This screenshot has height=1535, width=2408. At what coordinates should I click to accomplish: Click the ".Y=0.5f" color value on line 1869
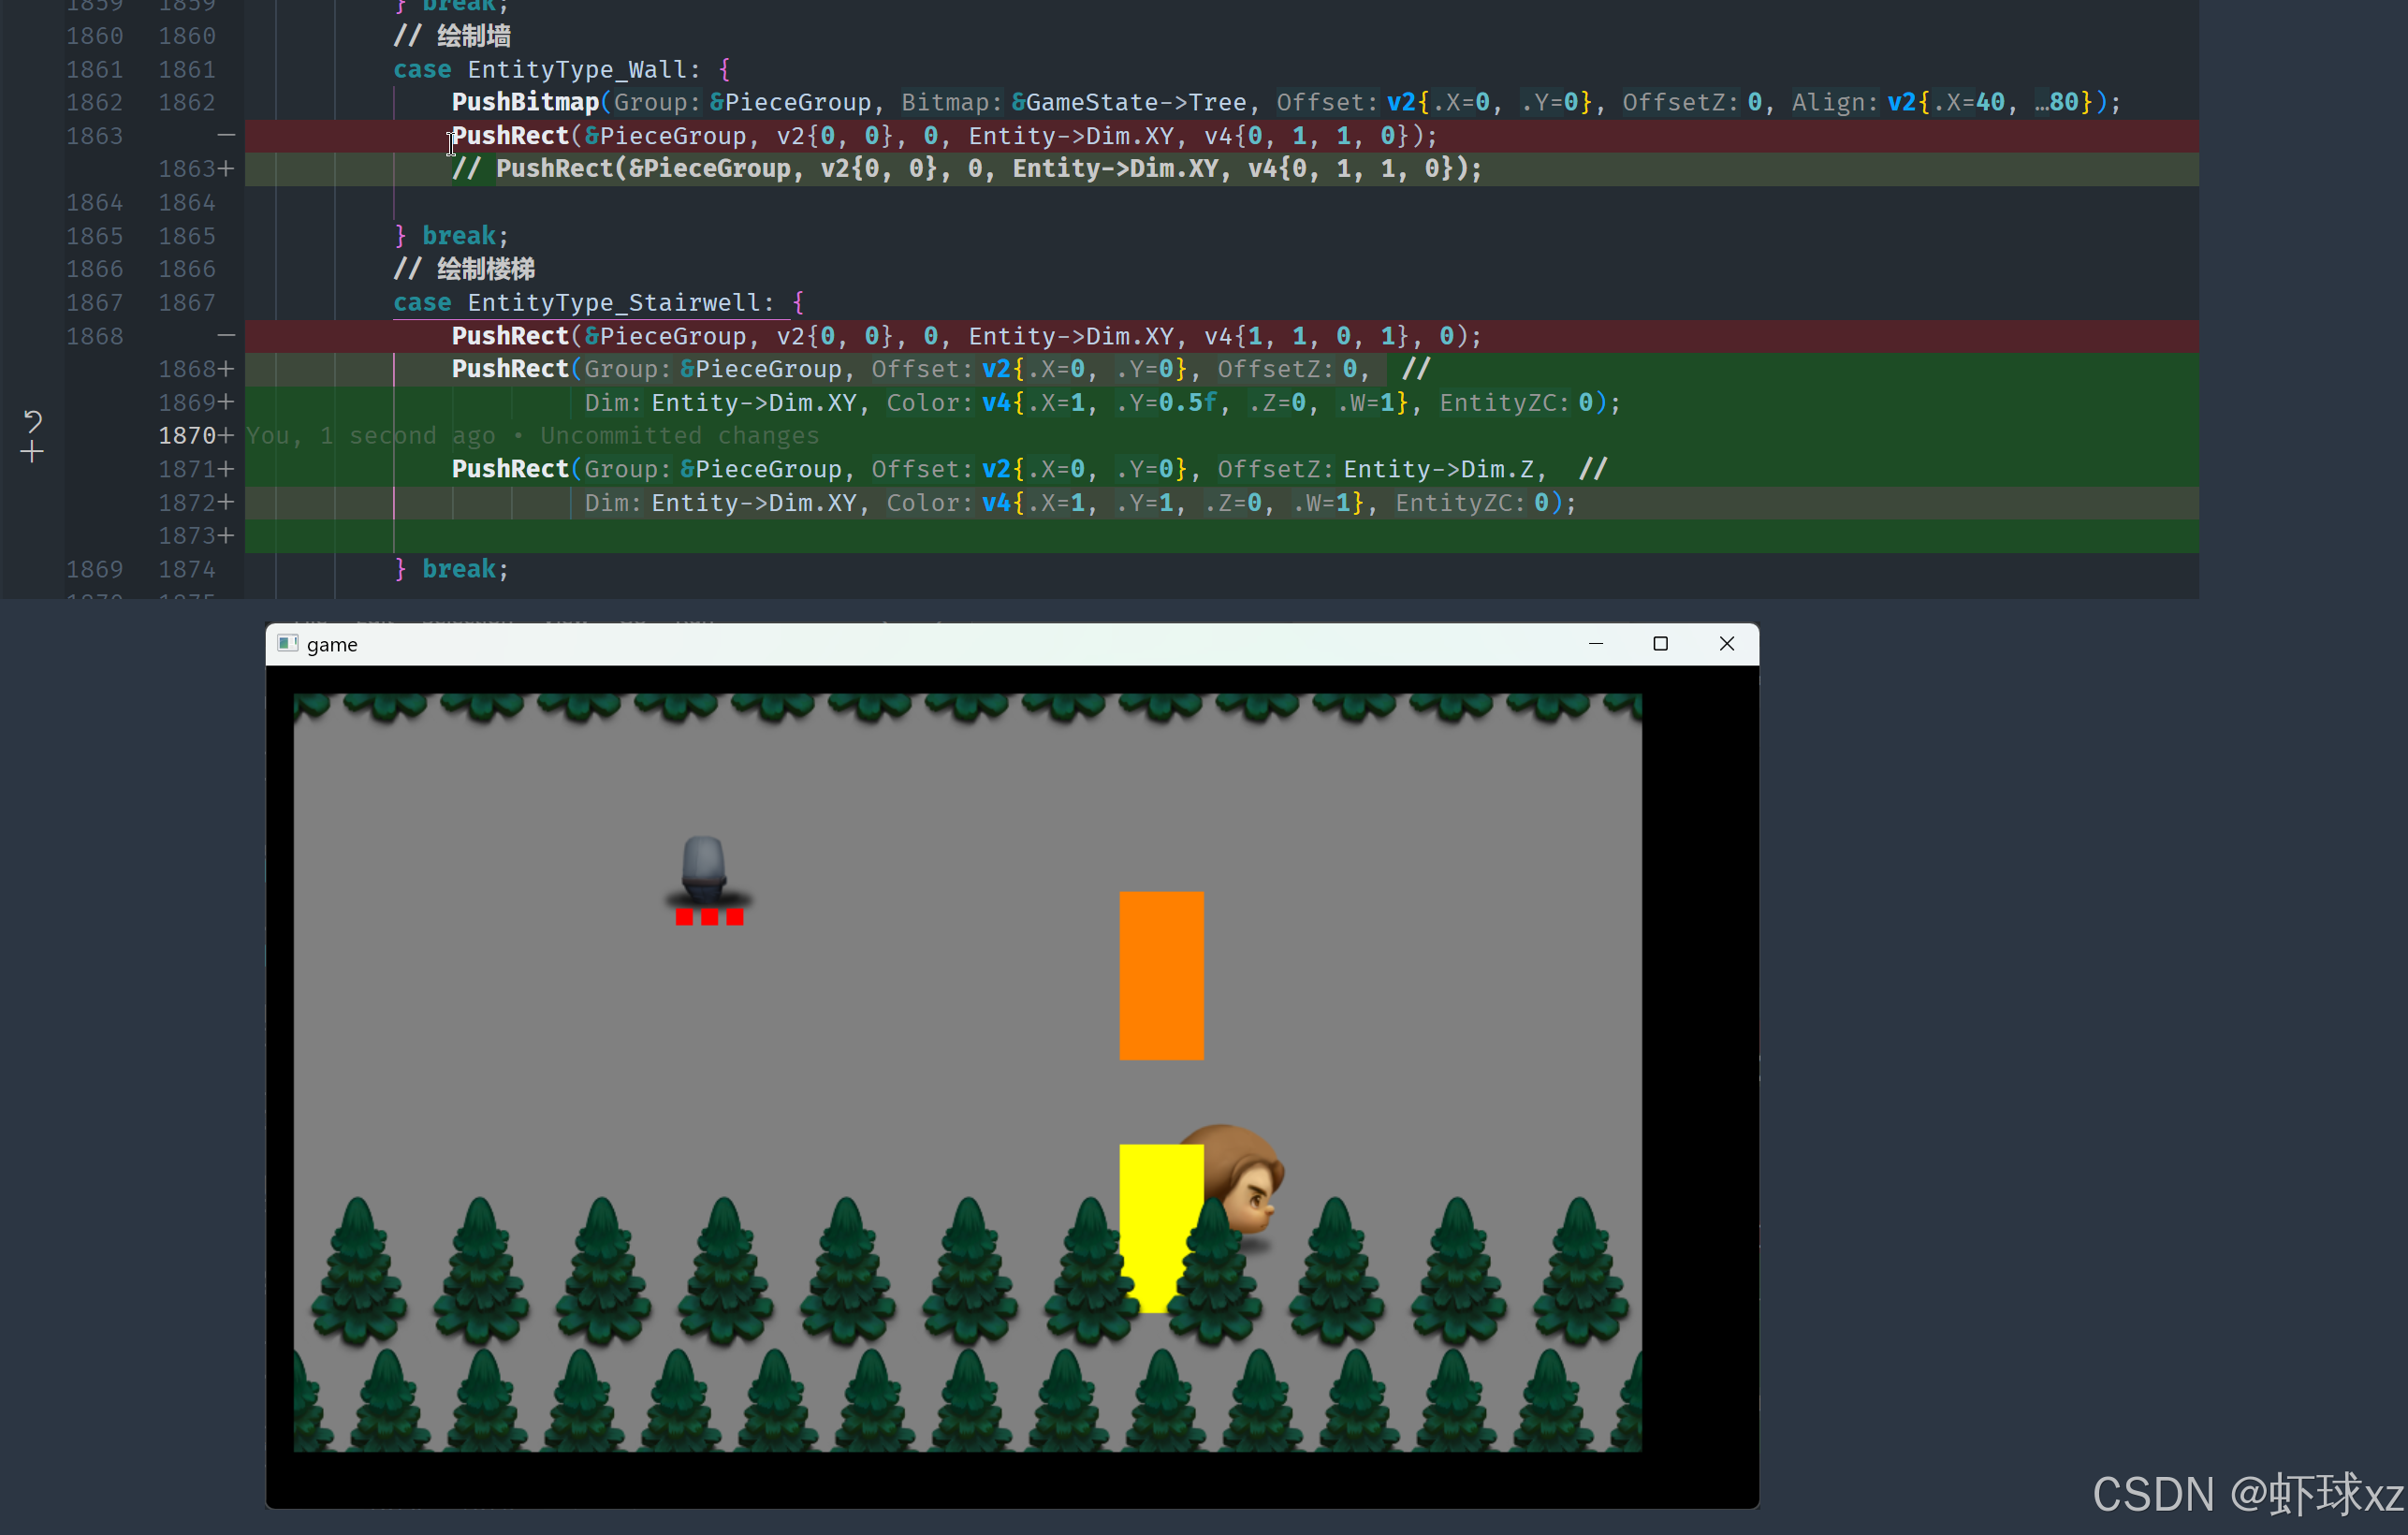(1168, 403)
